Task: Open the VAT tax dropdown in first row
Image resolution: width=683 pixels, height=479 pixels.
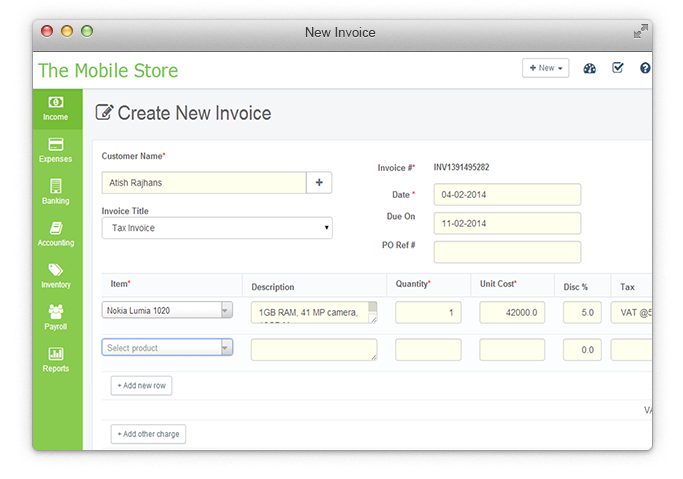Action: coord(631,312)
